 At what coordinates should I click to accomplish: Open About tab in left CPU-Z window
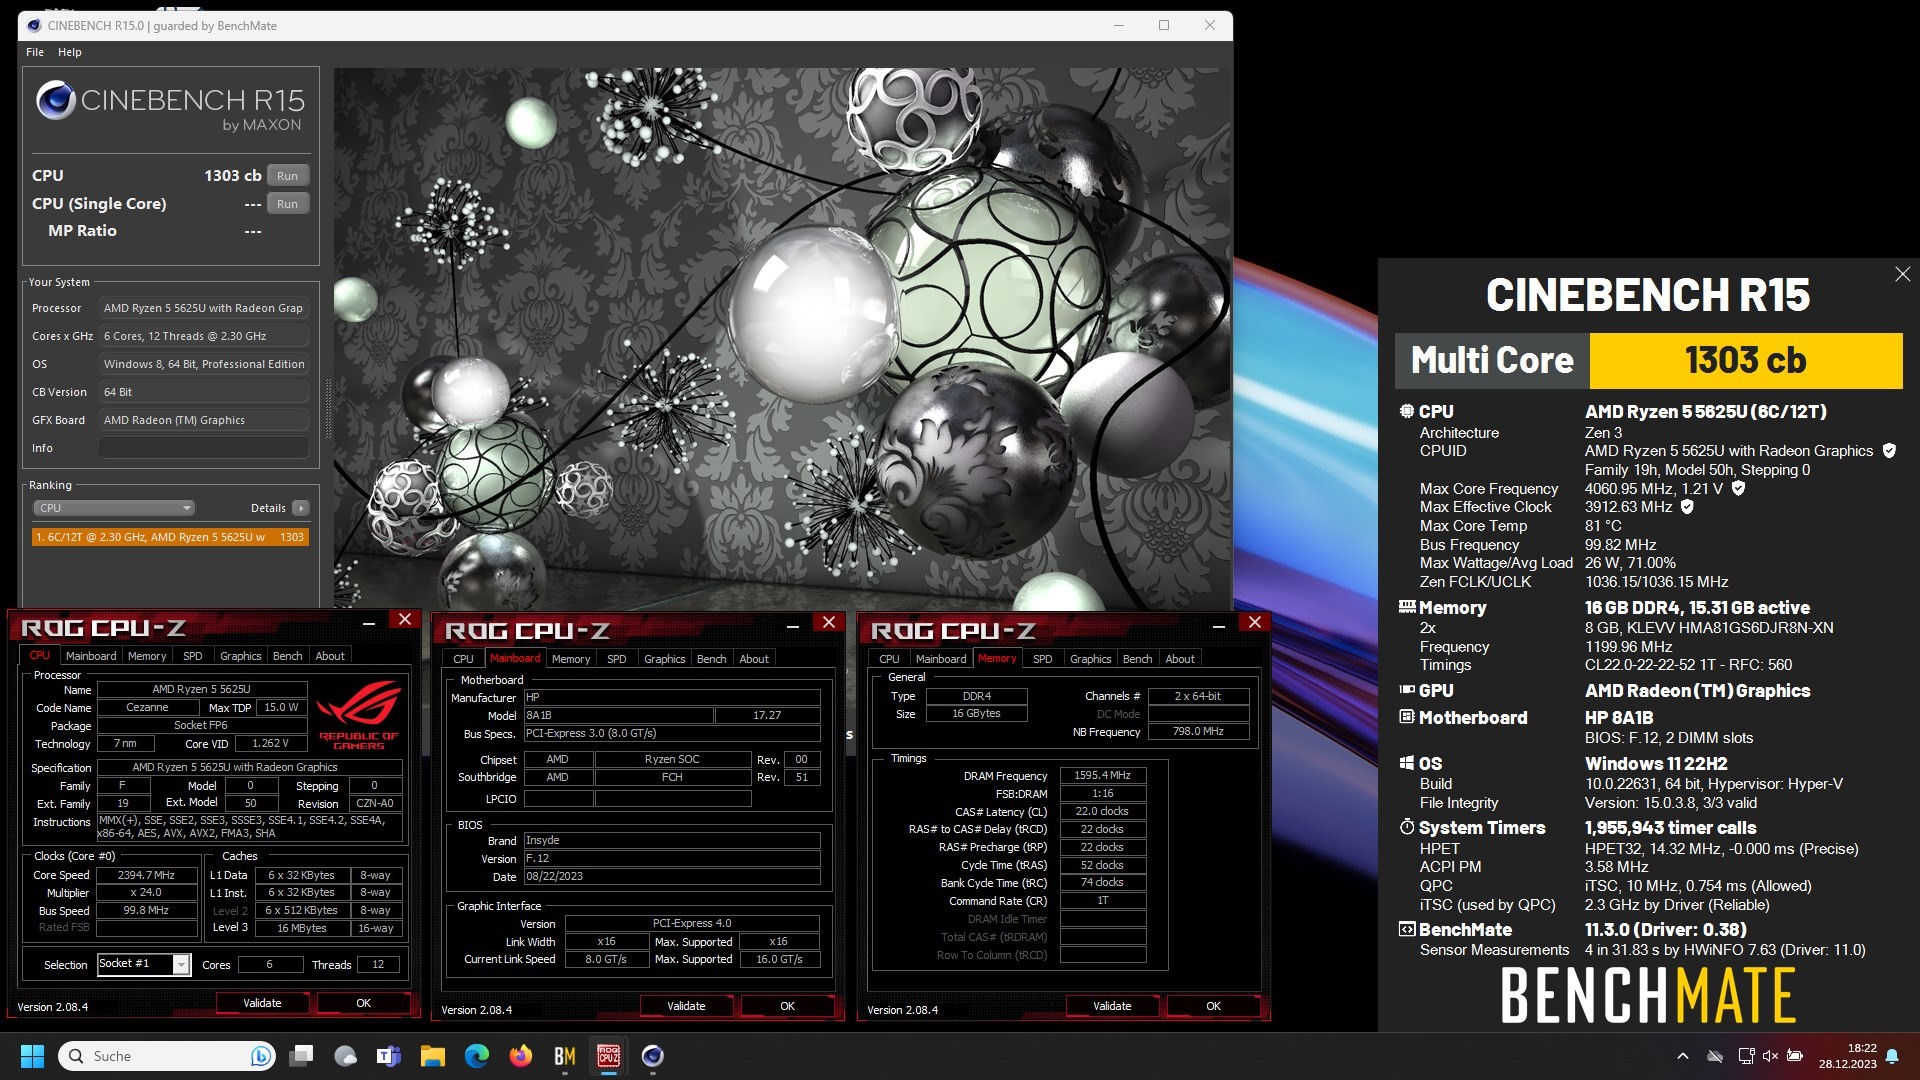click(330, 656)
